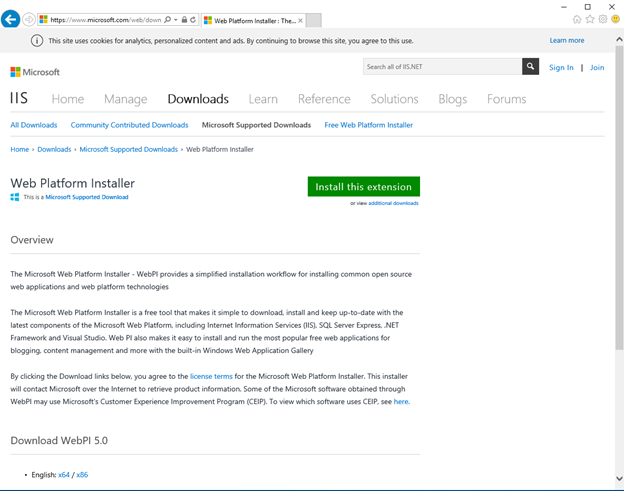Click the smiley feedback icon
Viewport: 624px width, 491px height.
616,19
